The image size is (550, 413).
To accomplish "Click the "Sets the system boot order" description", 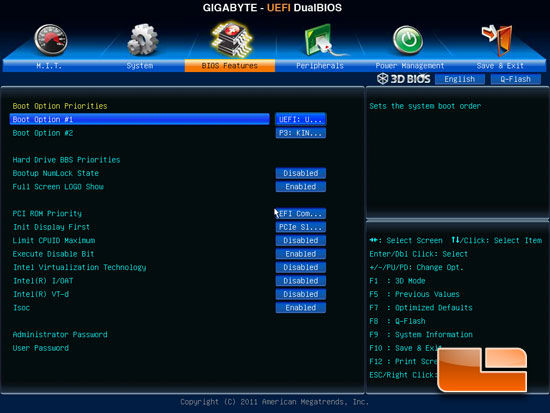I will click(425, 106).
